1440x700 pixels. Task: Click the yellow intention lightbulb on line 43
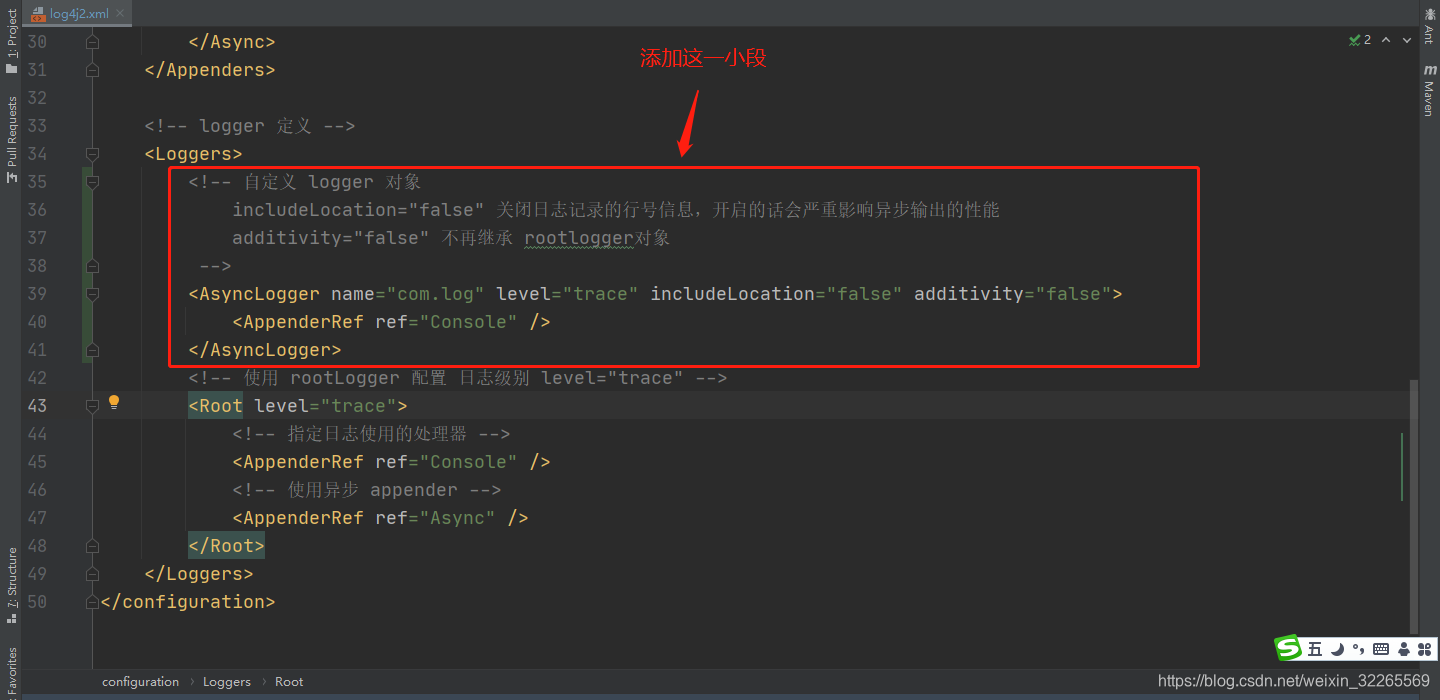pos(114,402)
